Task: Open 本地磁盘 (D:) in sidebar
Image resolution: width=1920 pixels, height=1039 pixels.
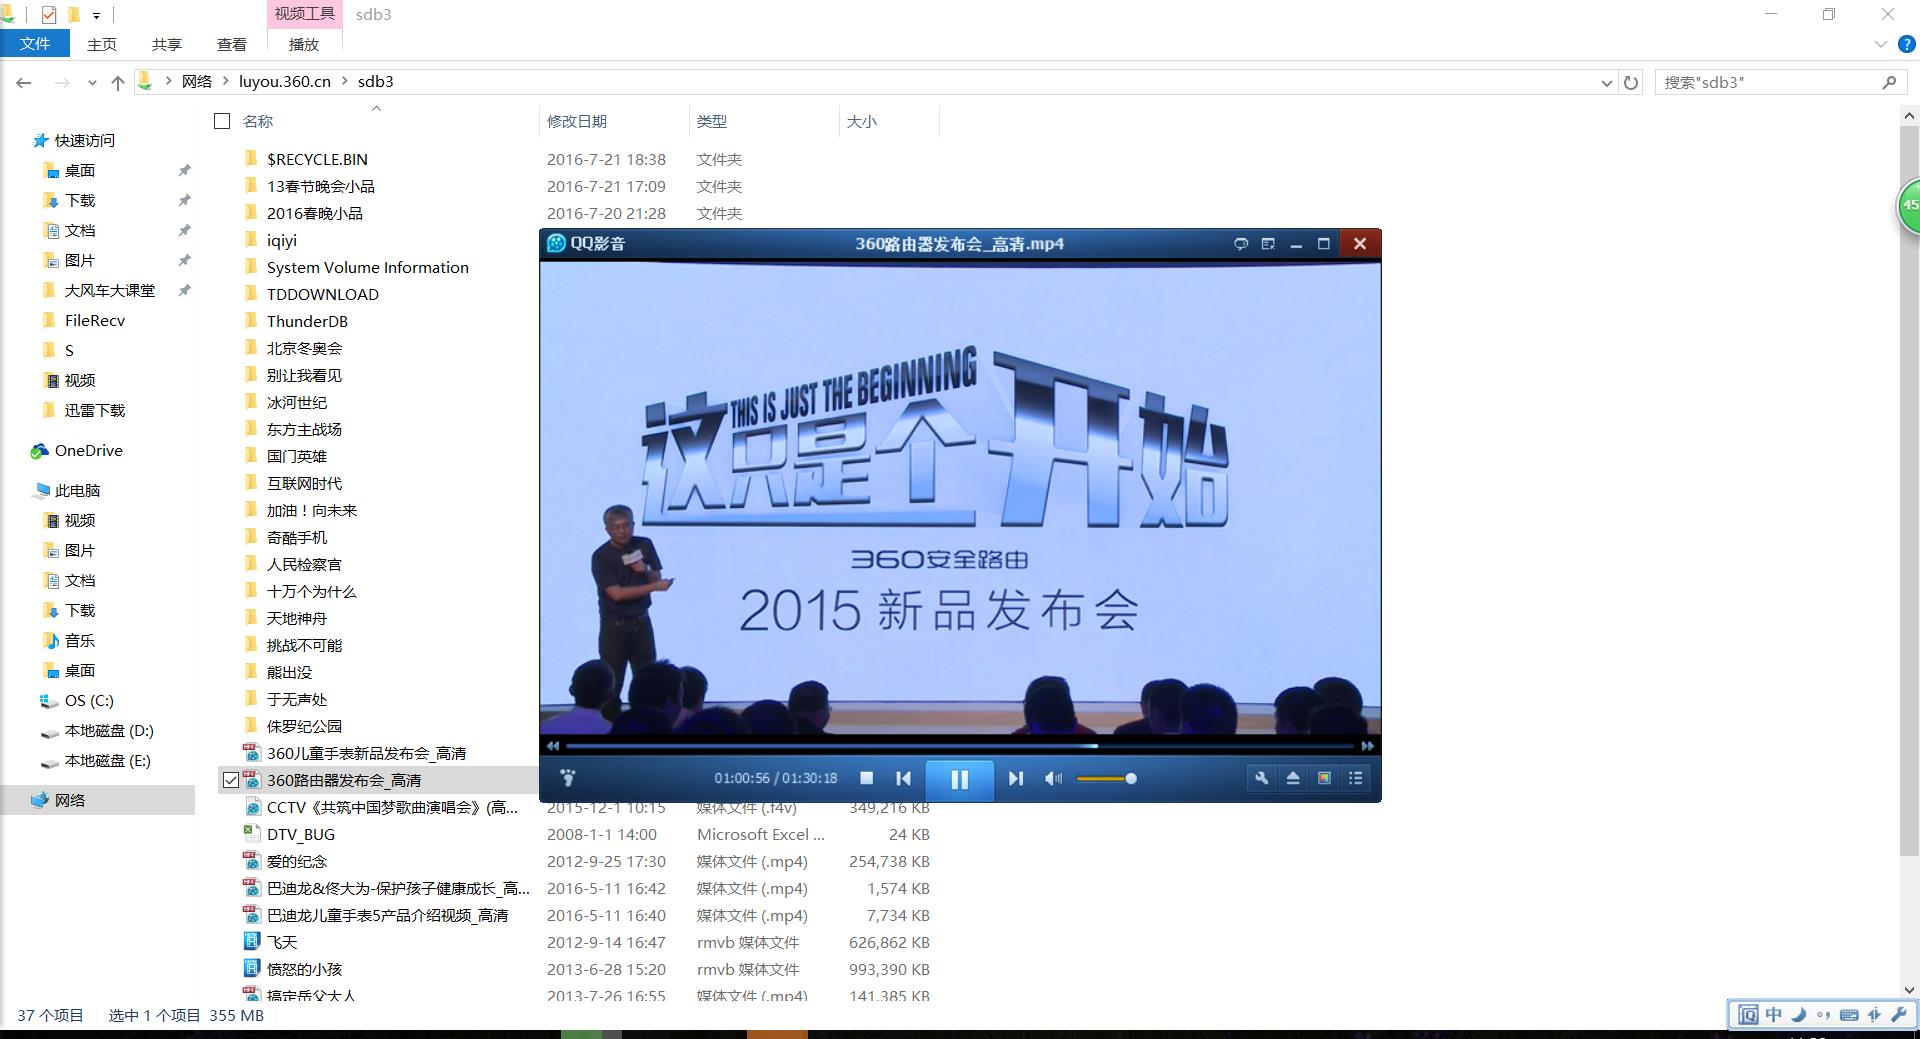Action: [x=109, y=730]
